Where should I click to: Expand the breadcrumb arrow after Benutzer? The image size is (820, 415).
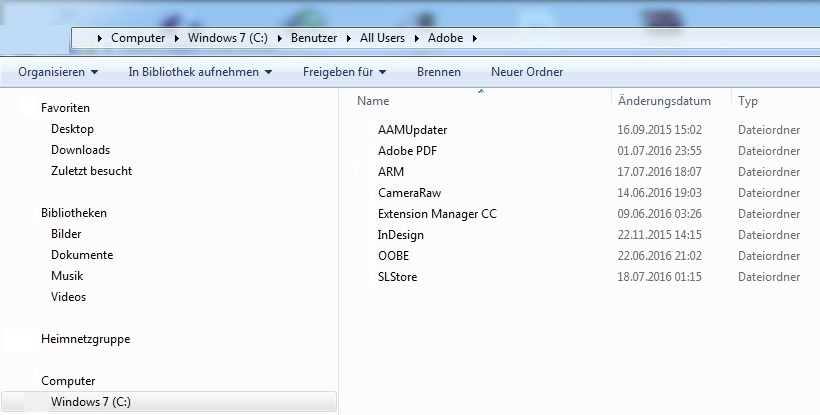pos(349,39)
